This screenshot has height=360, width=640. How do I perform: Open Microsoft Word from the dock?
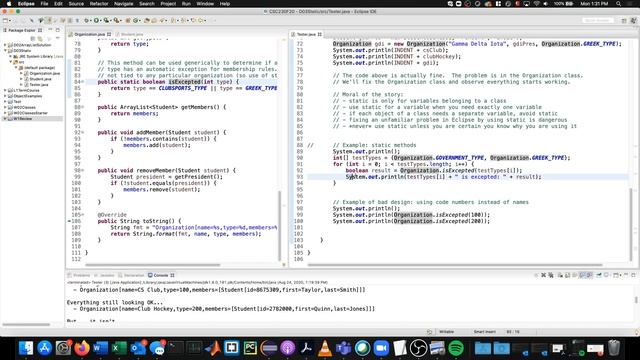click(x=100, y=348)
